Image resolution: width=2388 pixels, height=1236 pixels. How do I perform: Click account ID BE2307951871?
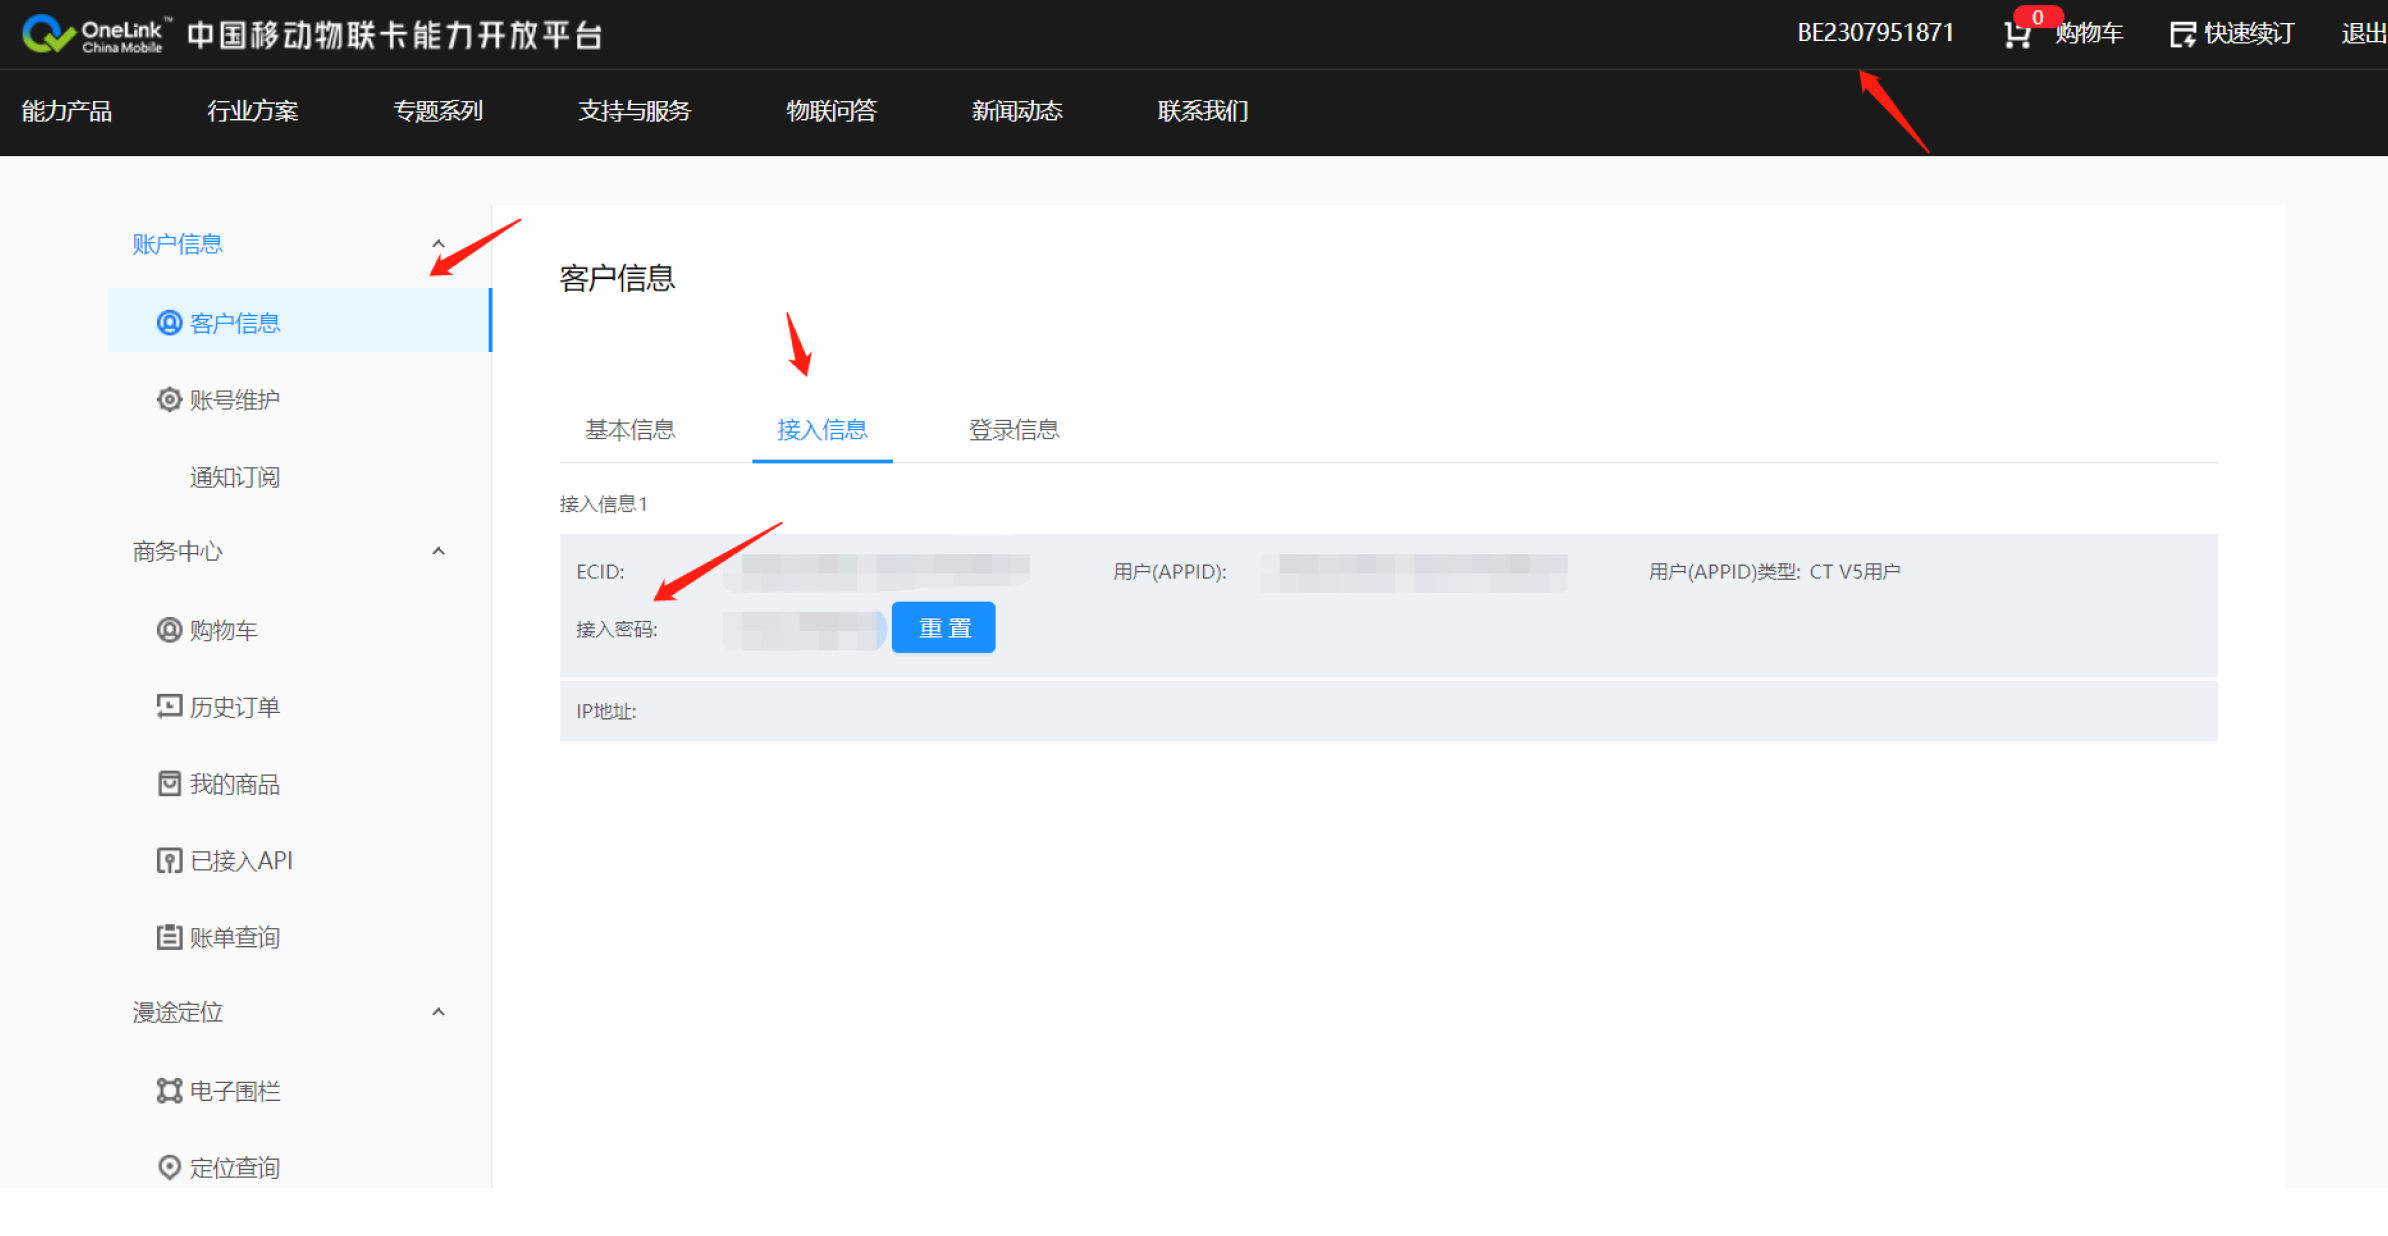pos(1875,33)
